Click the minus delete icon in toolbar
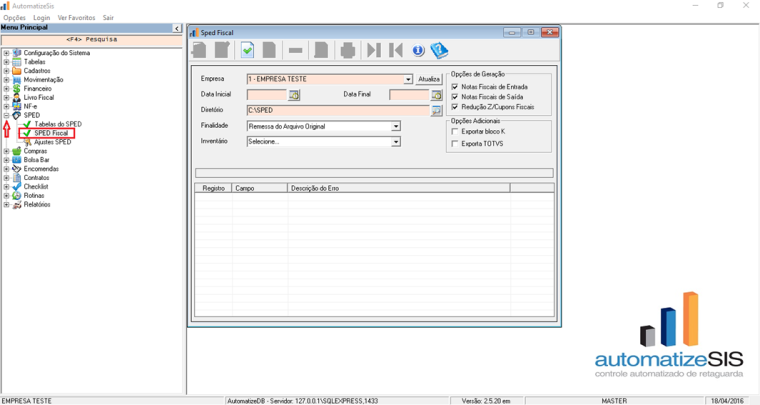 pos(295,50)
